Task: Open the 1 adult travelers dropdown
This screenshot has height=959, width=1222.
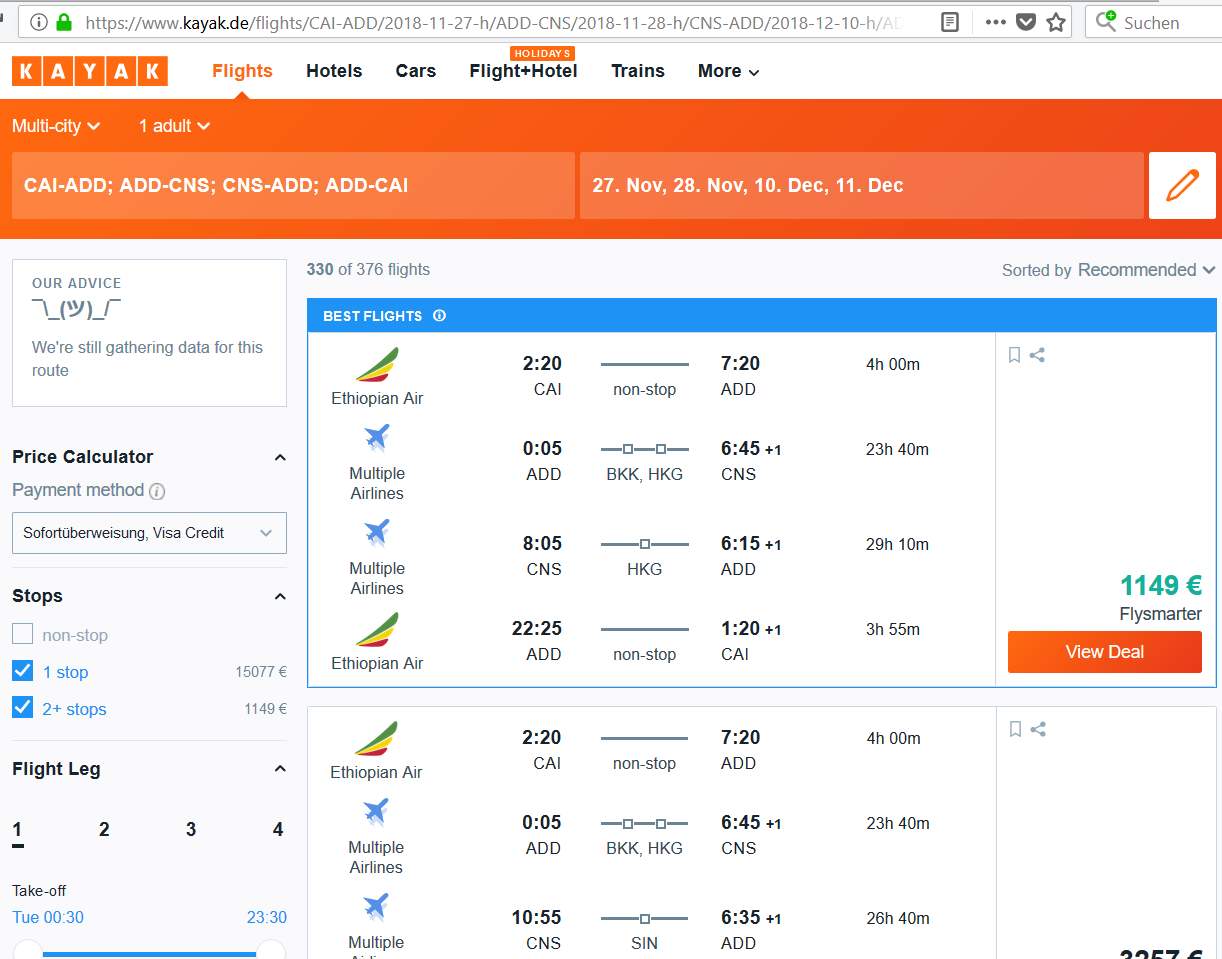Action: pos(174,126)
